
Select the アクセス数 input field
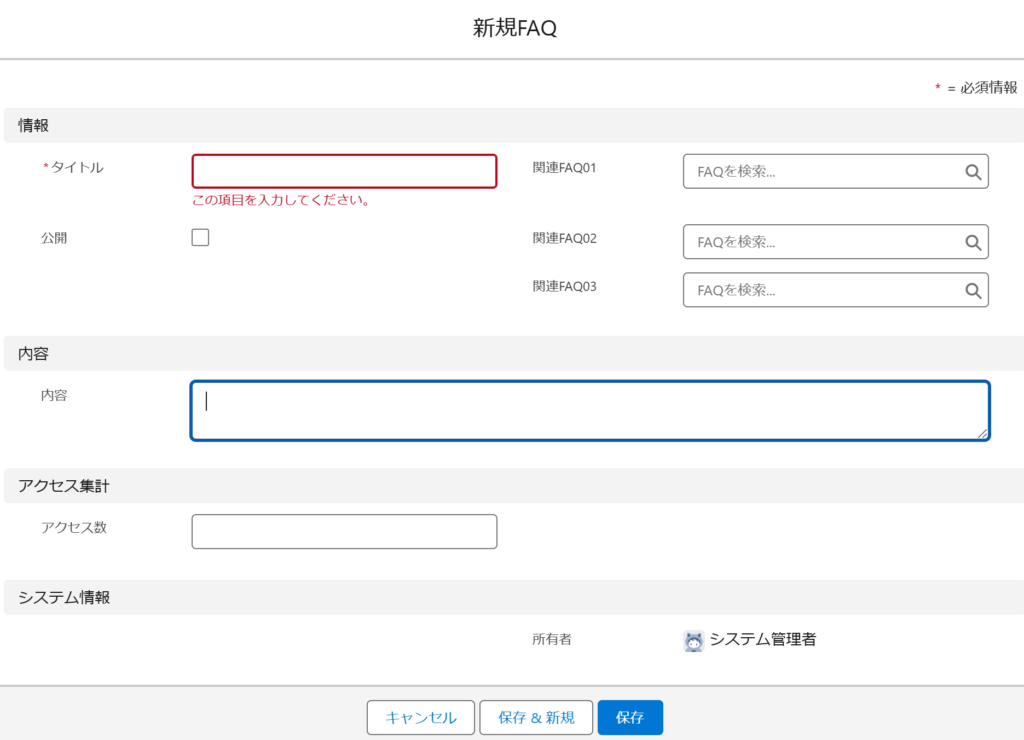tap(344, 532)
